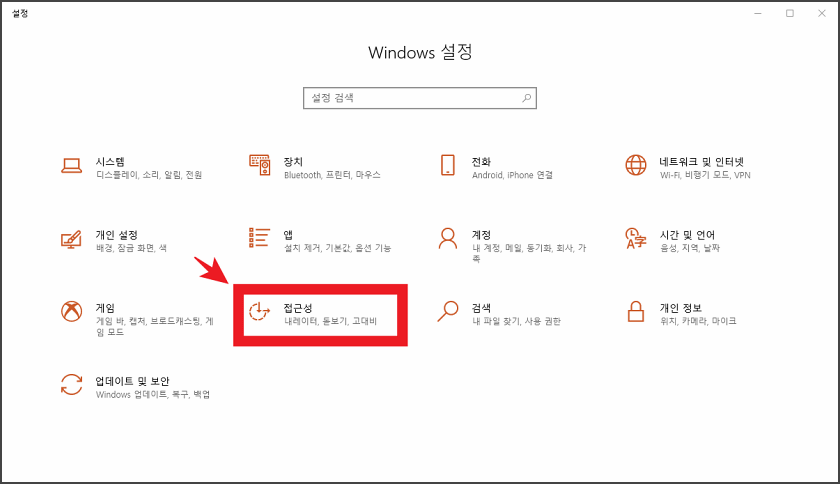Click the text 설치 제거, 기본값, 옵션 기능

pyautogui.click(x=338, y=248)
